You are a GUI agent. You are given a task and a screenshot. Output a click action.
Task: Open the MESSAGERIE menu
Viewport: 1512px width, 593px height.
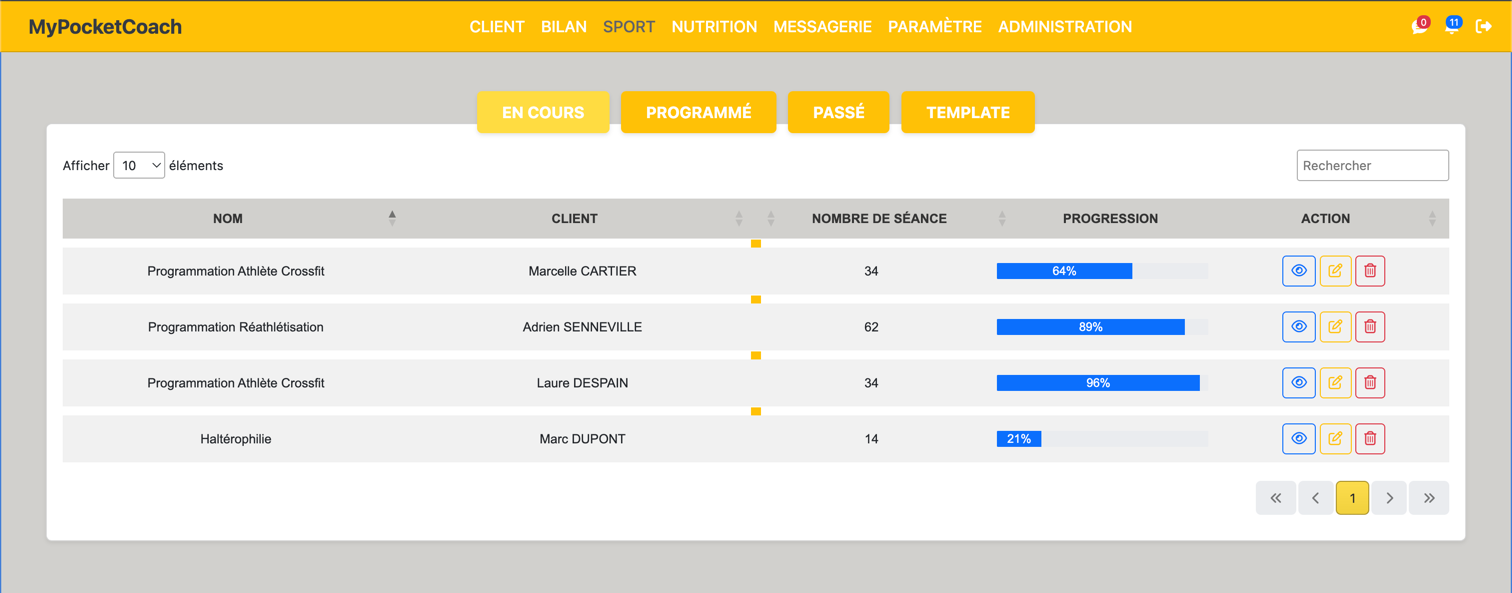[x=822, y=26]
